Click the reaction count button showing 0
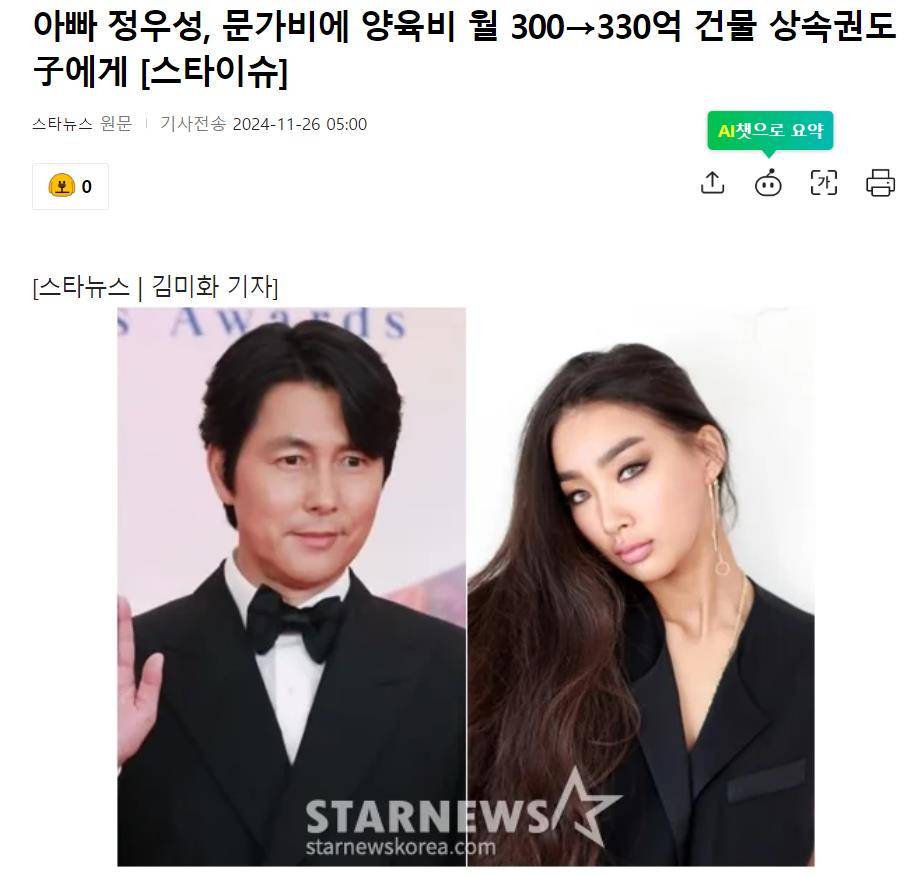 coord(70,187)
